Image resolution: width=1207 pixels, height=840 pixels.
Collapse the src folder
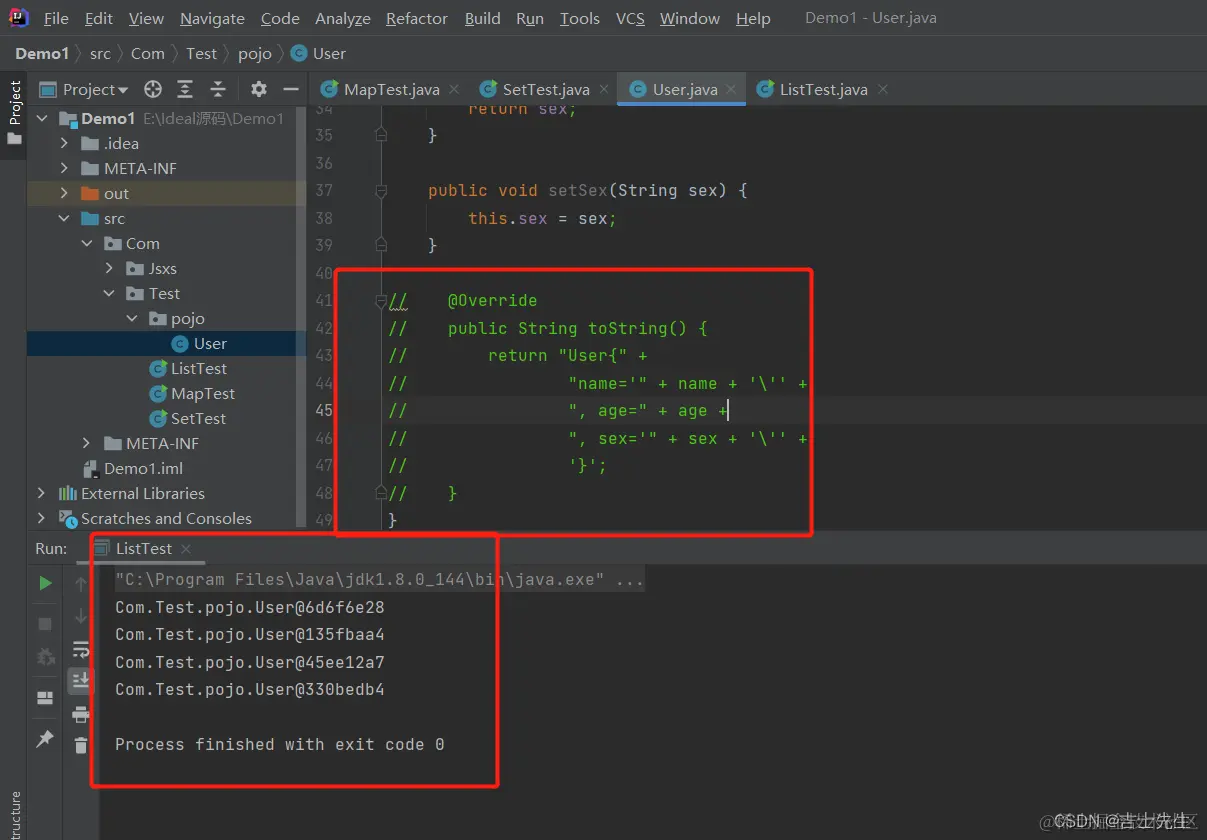(64, 218)
